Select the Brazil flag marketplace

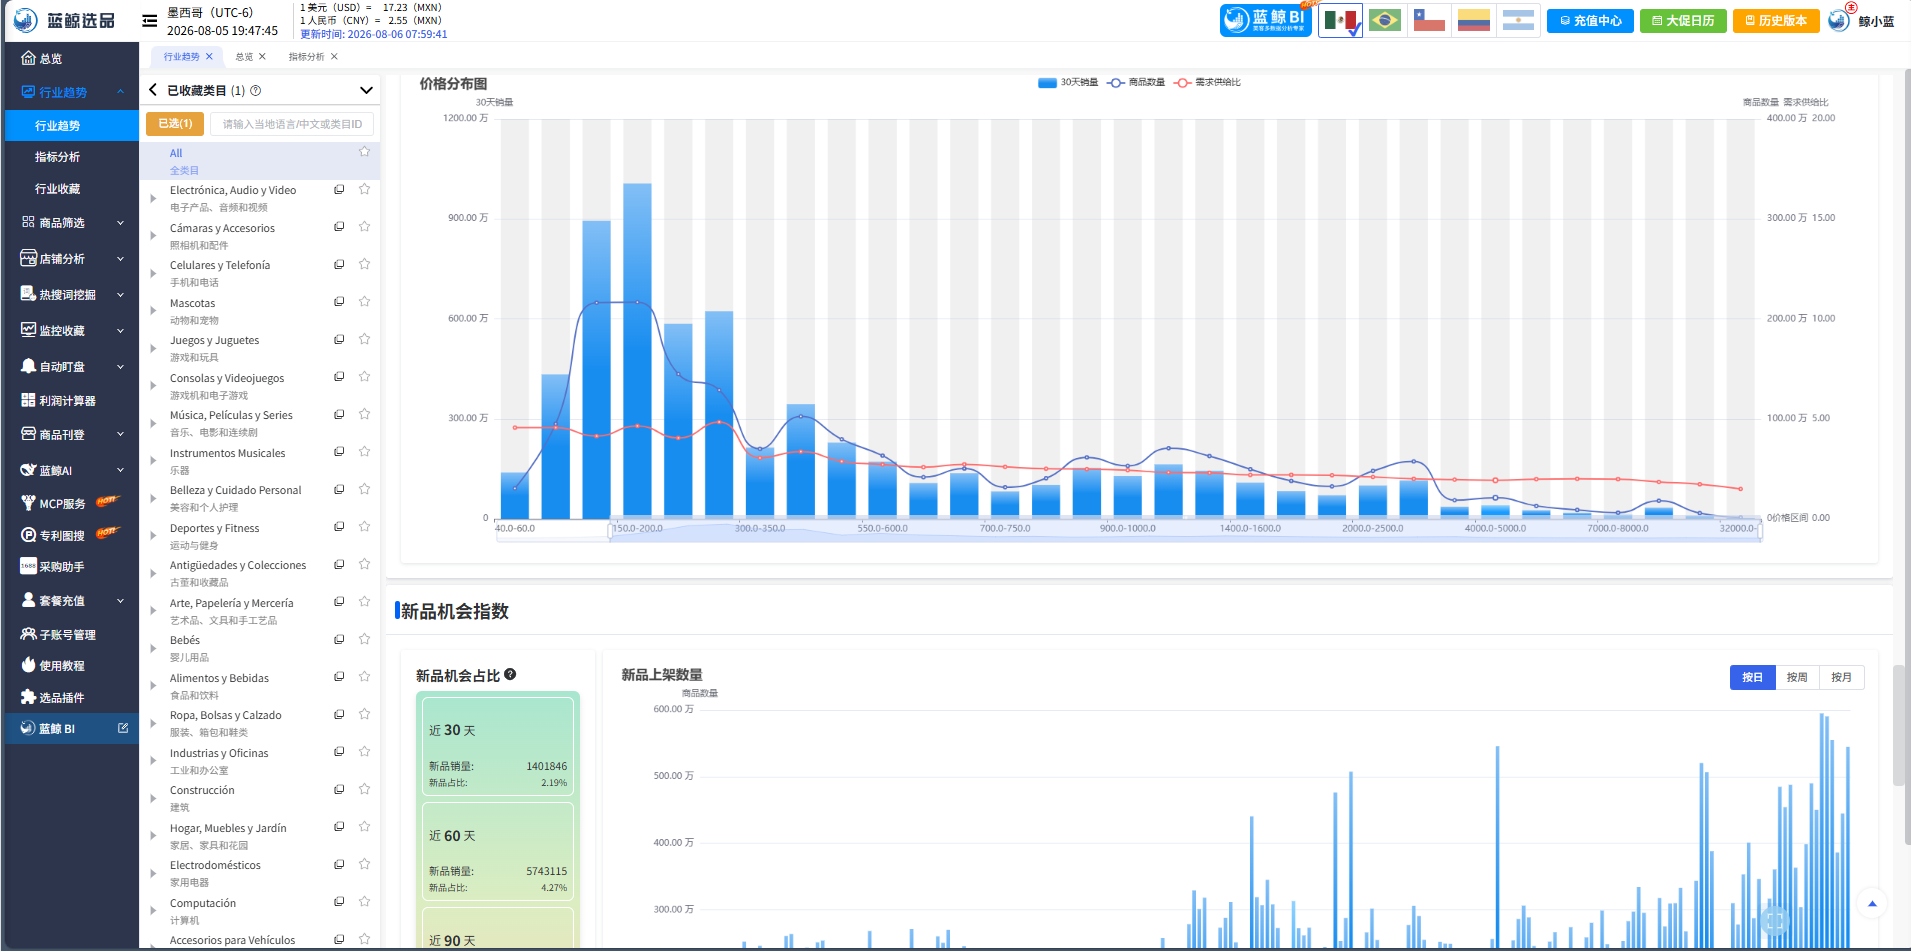pos(1384,20)
